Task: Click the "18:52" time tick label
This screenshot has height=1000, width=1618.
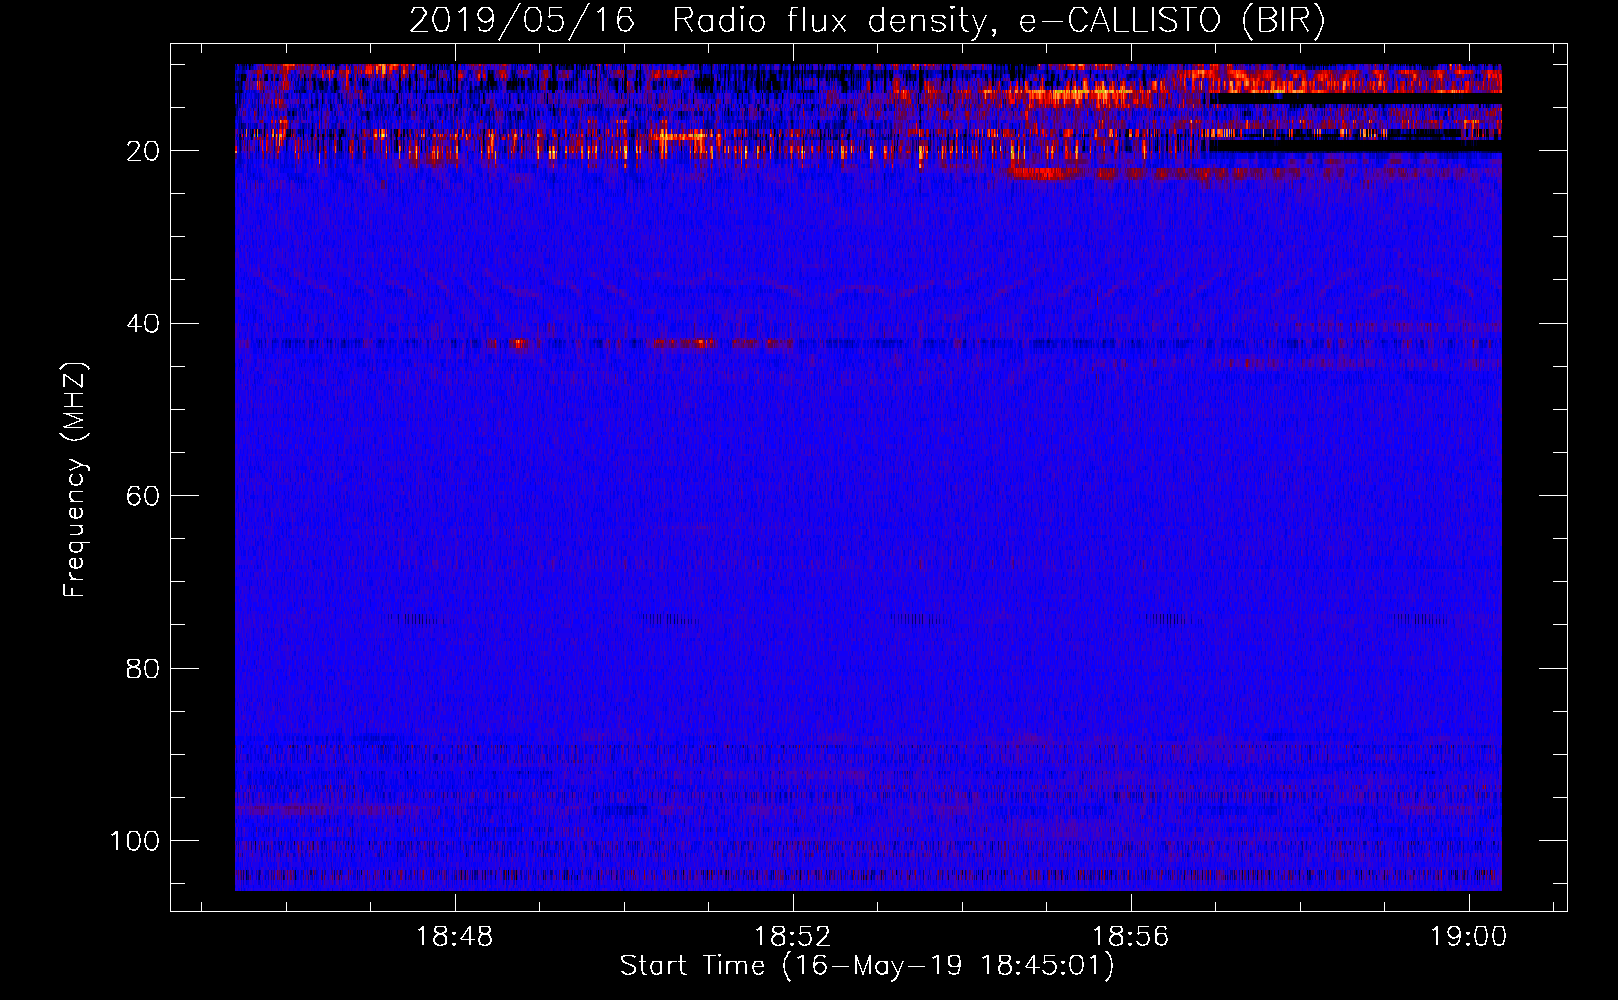Action: pyautogui.click(x=792, y=937)
